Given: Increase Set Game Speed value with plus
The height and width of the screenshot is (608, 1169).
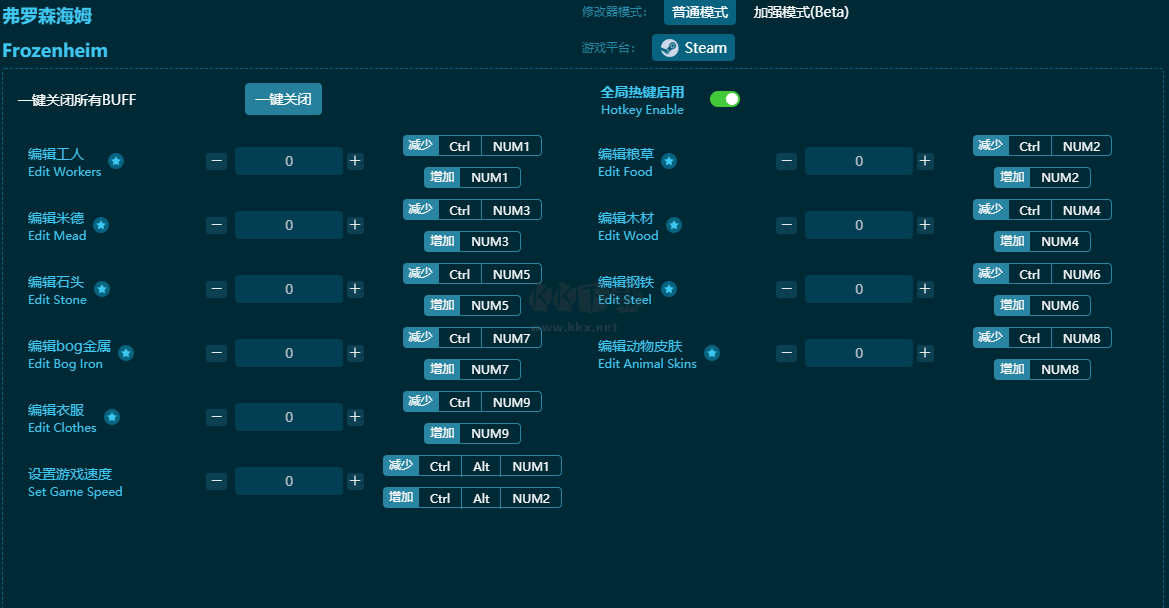Looking at the screenshot, I should (355, 481).
